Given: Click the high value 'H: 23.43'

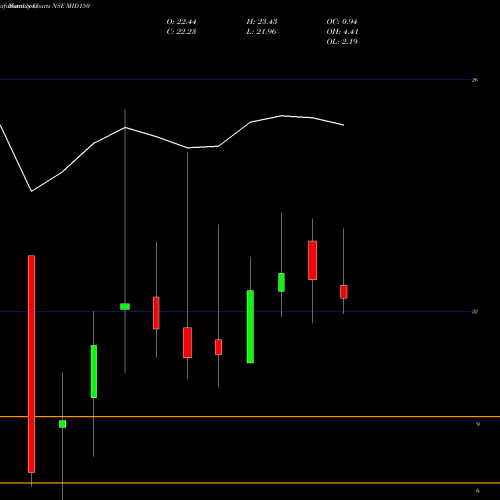Looking at the screenshot, I should (262, 22).
